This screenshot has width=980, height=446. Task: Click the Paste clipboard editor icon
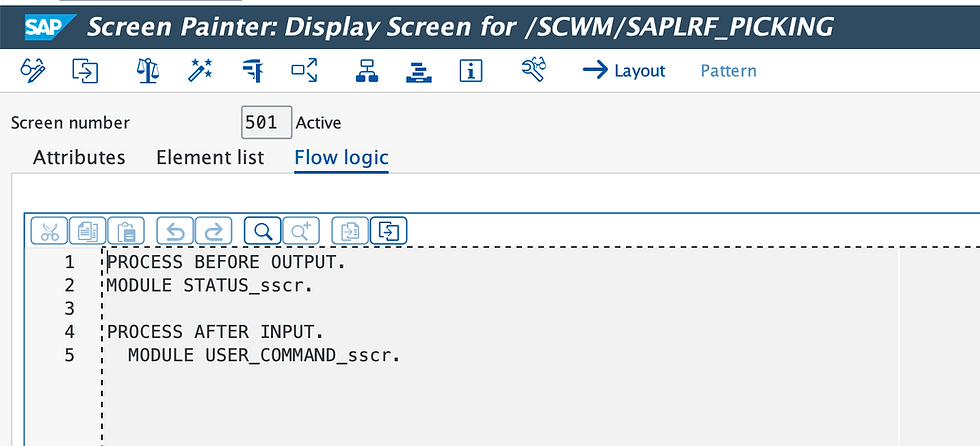126,231
